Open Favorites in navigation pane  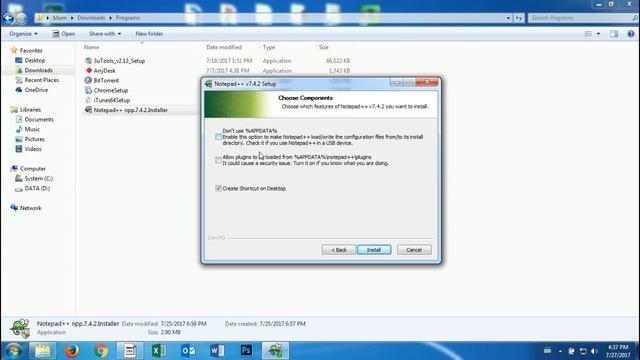(31, 51)
